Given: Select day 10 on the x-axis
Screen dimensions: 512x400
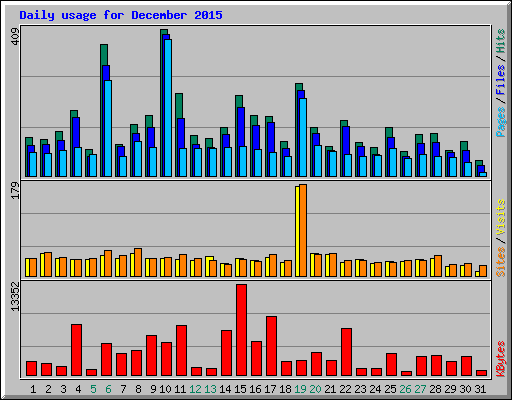Looking at the screenshot, I should (x=165, y=389).
